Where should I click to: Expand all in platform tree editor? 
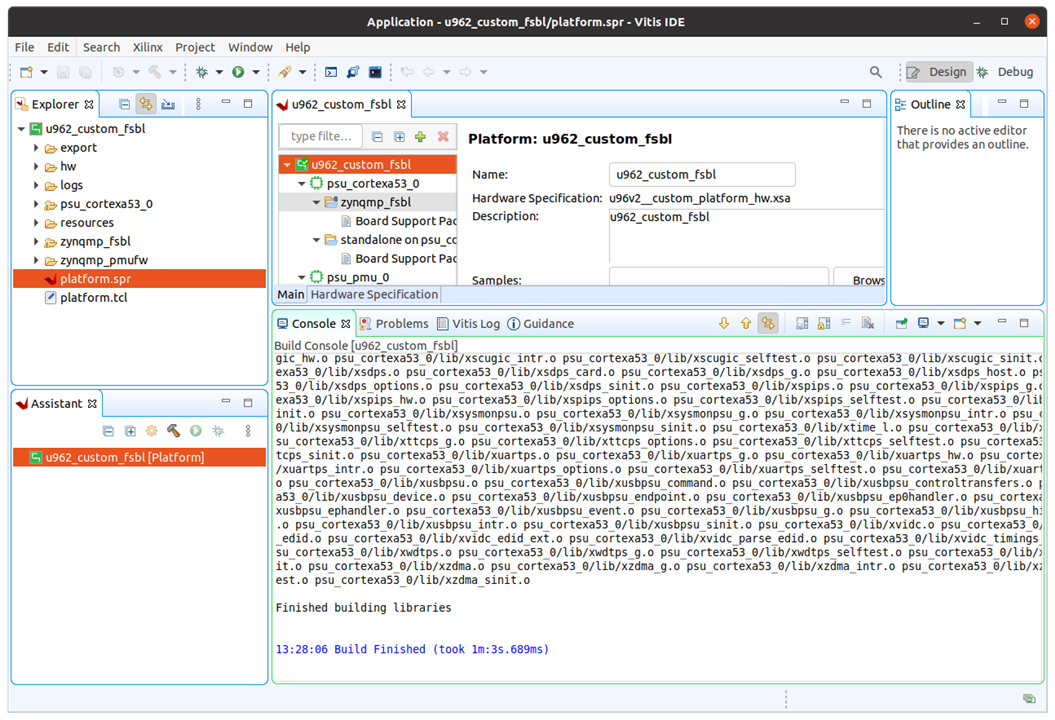(x=399, y=137)
